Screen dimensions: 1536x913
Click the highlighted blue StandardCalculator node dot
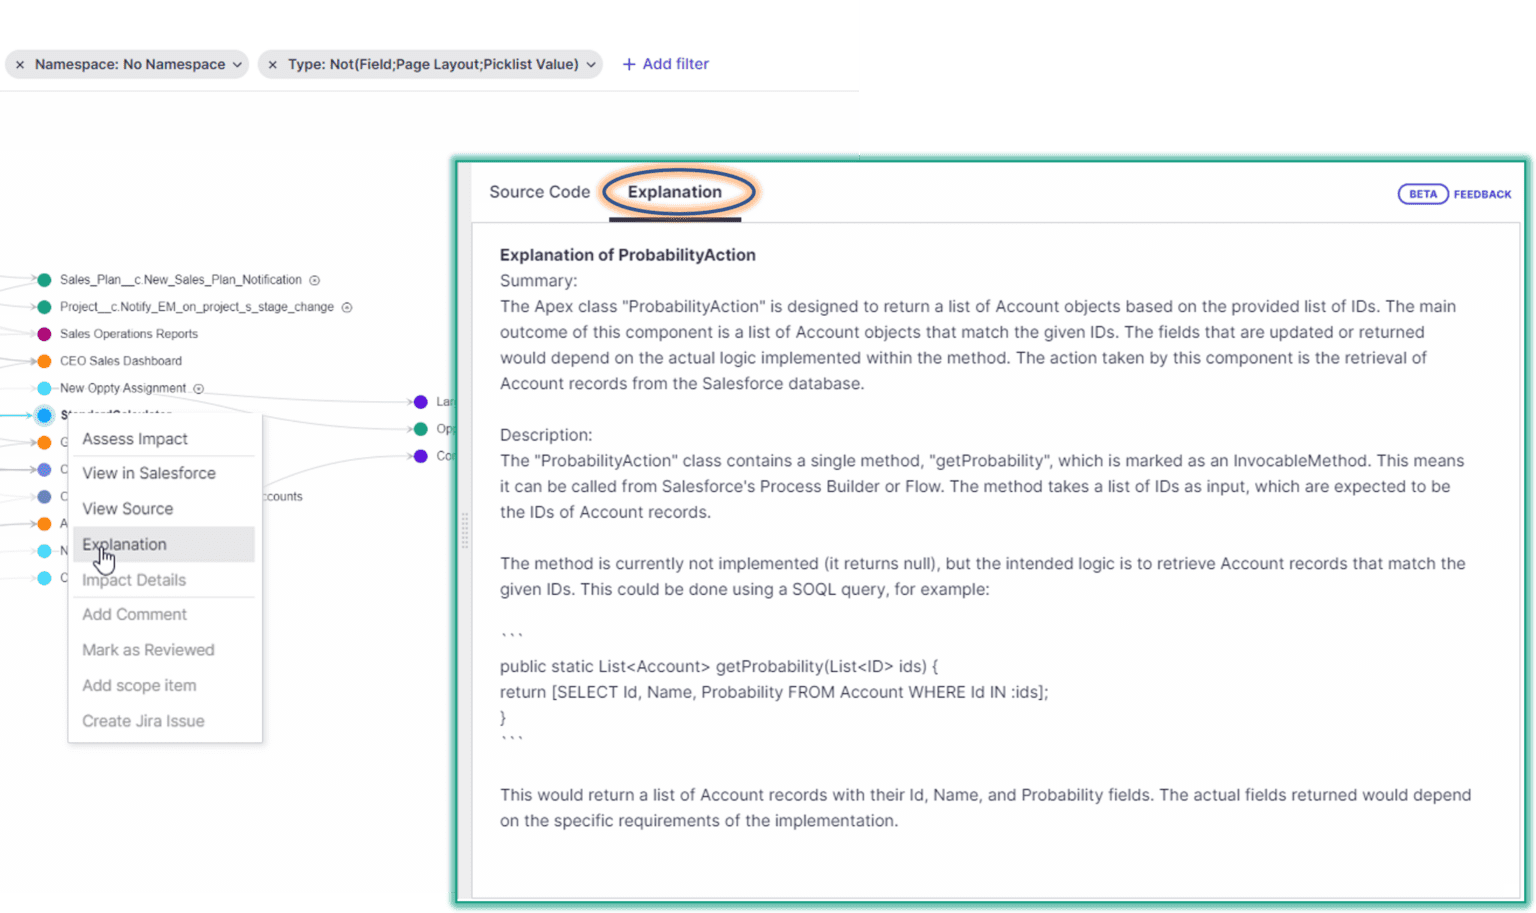[x=44, y=415]
